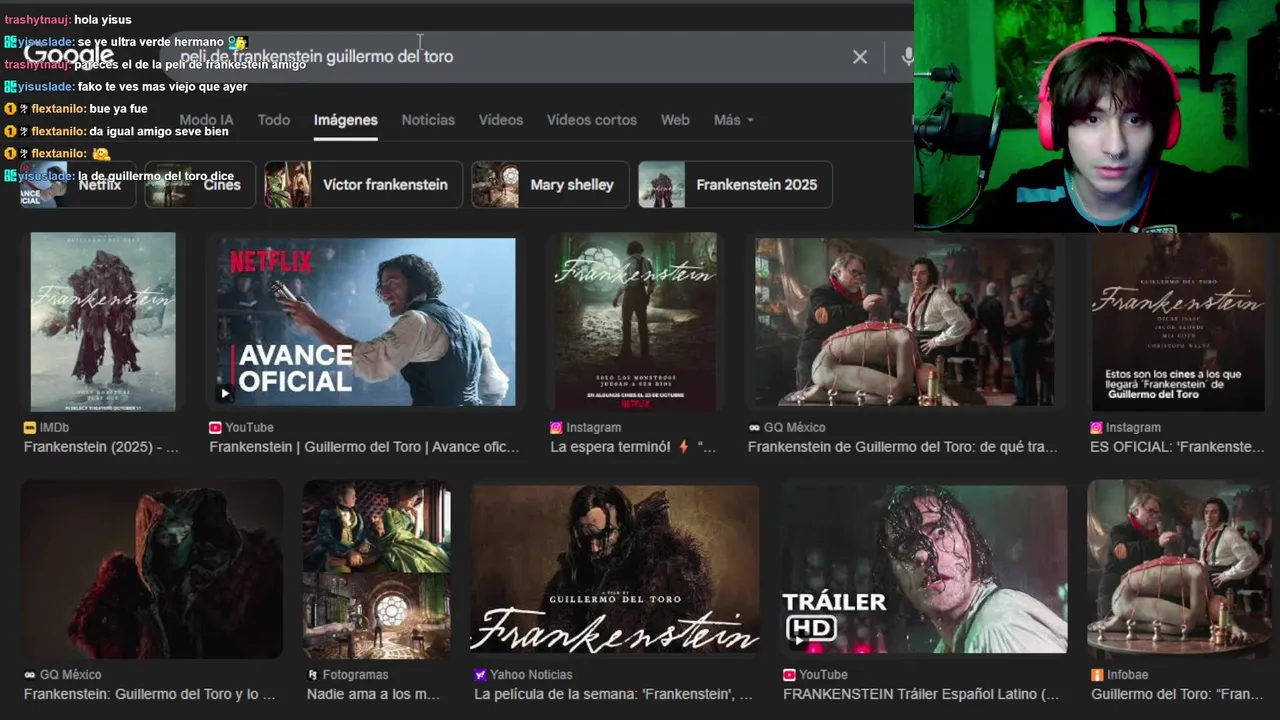This screenshot has width=1280, height=720.
Task: Click the voice search microphone icon
Action: click(x=907, y=57)
